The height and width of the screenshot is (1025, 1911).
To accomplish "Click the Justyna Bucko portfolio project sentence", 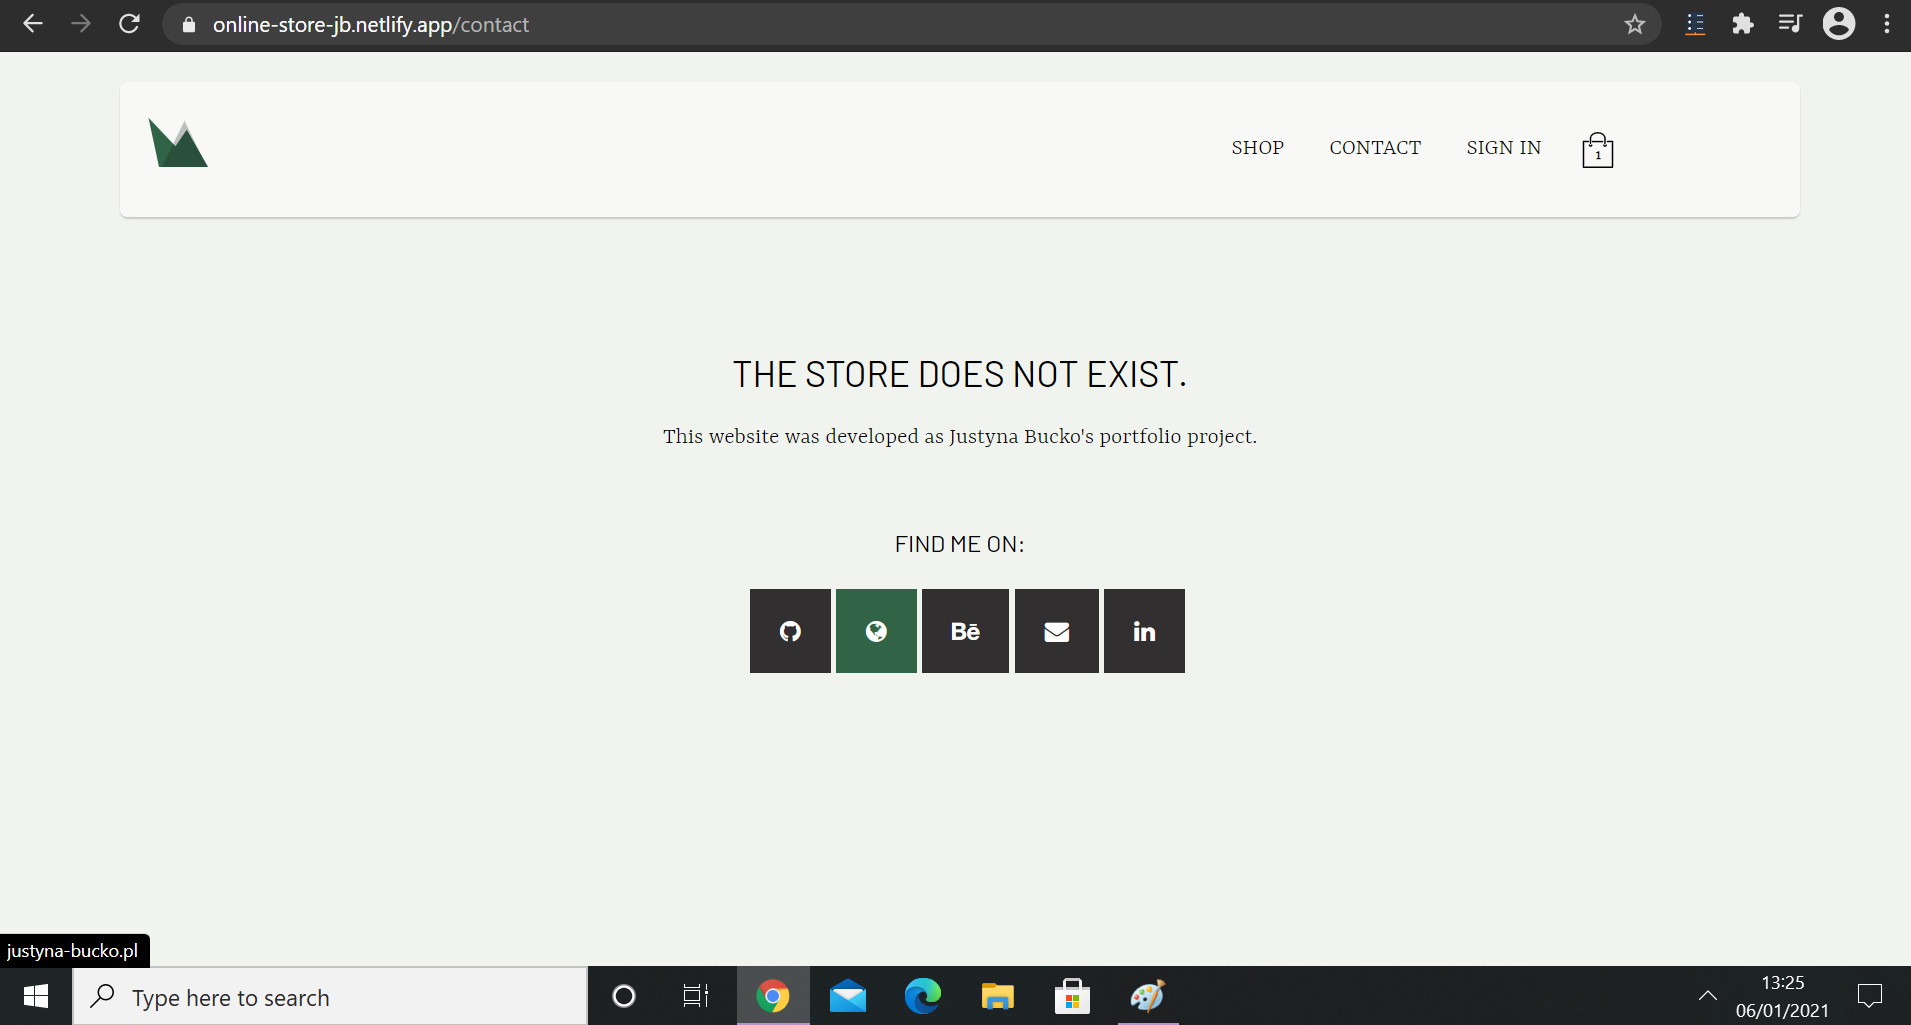I will pos(960,437).
